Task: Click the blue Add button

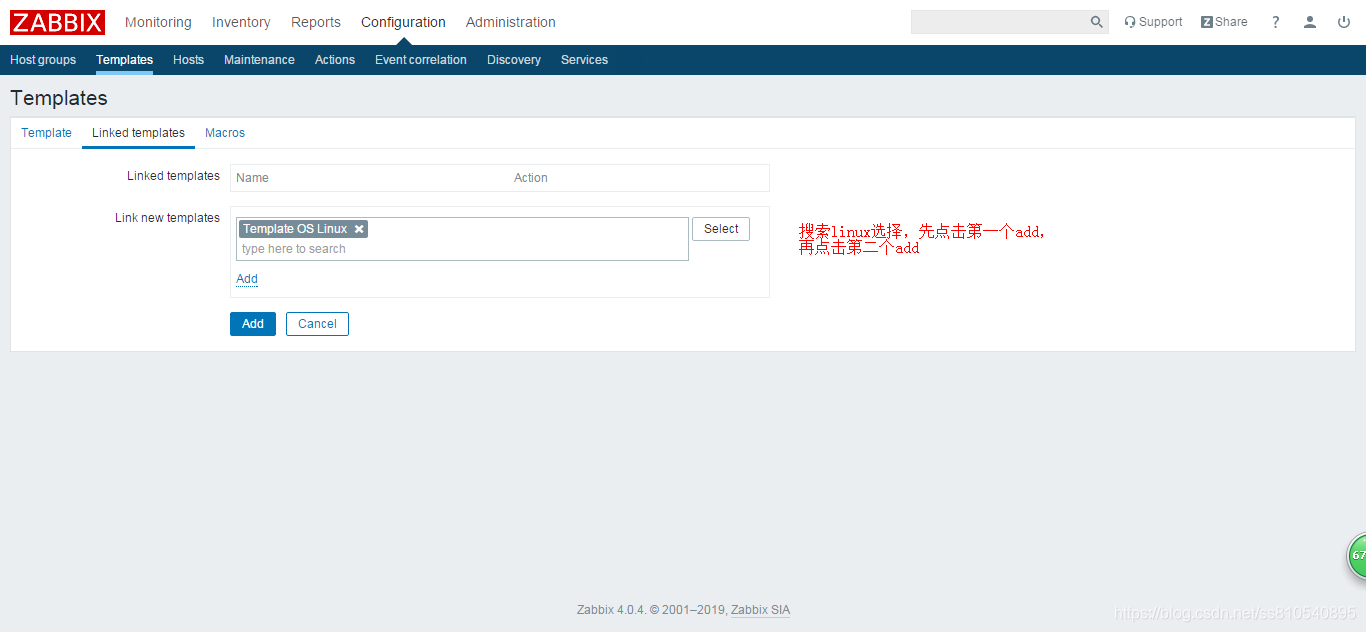Action: [x=253, y=324]
